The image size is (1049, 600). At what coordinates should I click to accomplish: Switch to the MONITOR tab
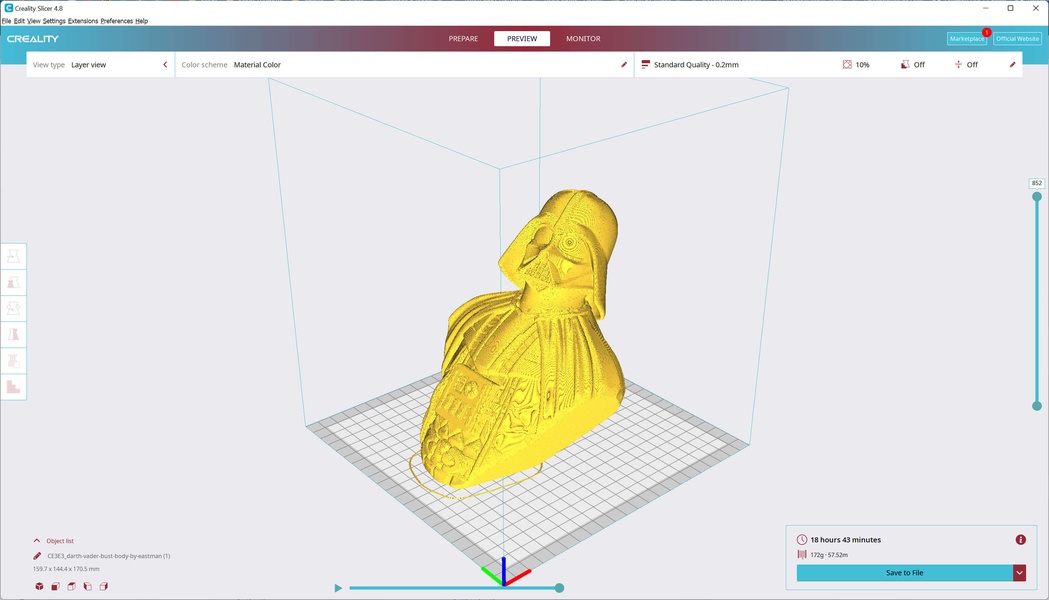582,38
